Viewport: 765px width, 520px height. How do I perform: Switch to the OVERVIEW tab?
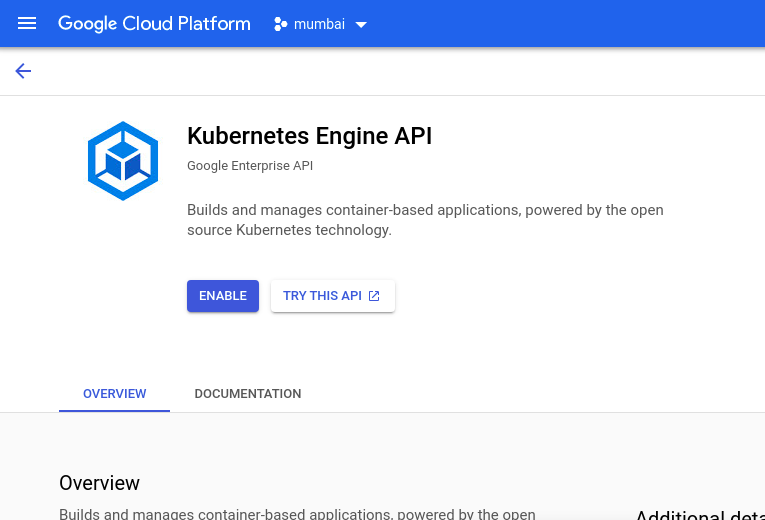pos(114,394)
